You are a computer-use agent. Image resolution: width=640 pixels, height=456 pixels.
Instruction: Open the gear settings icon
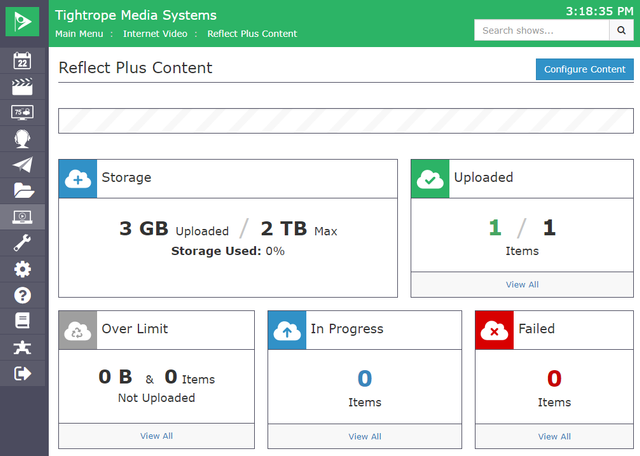click(22, 269)
